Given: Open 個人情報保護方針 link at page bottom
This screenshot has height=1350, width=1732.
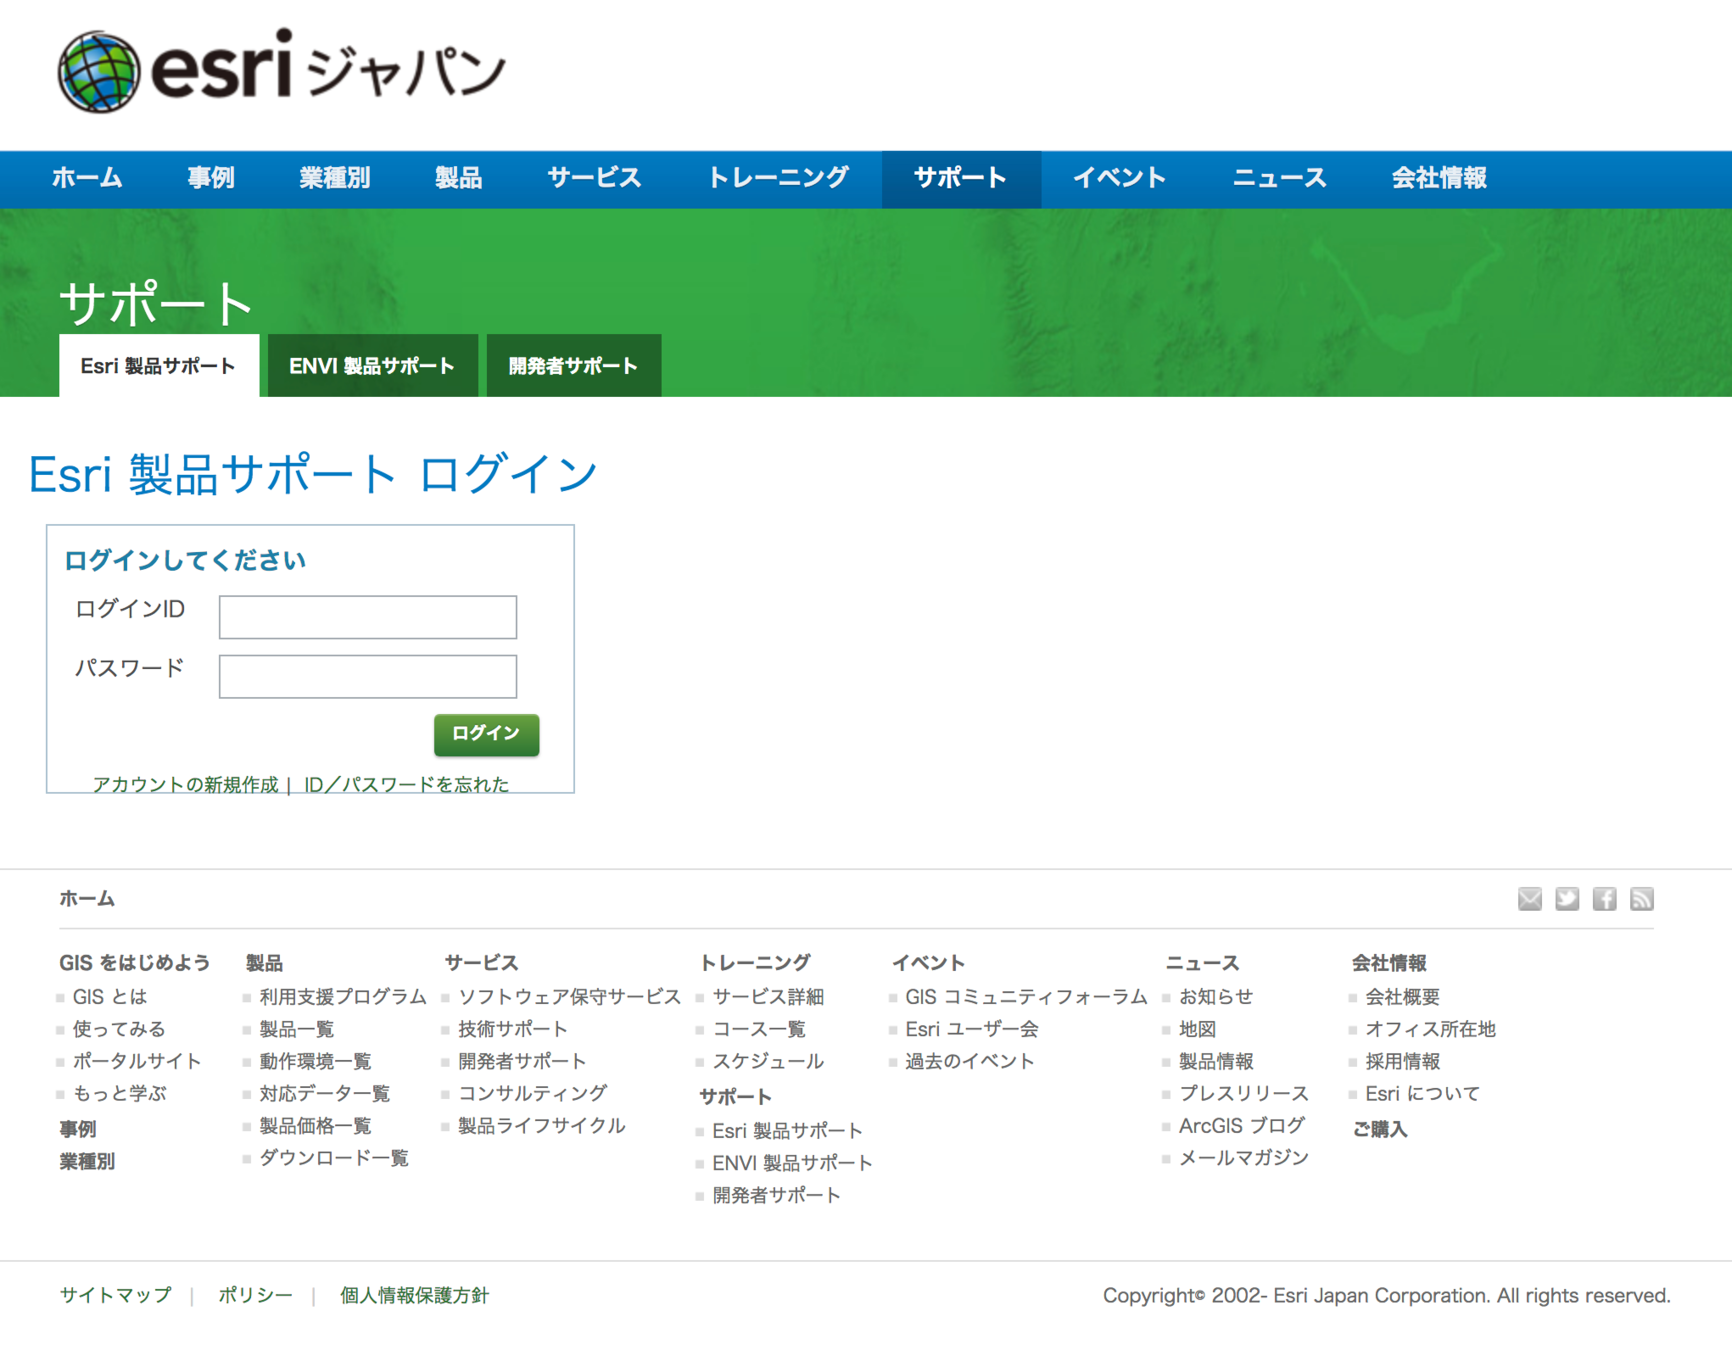Looking at the screenshot, I should click(414, 1295).
